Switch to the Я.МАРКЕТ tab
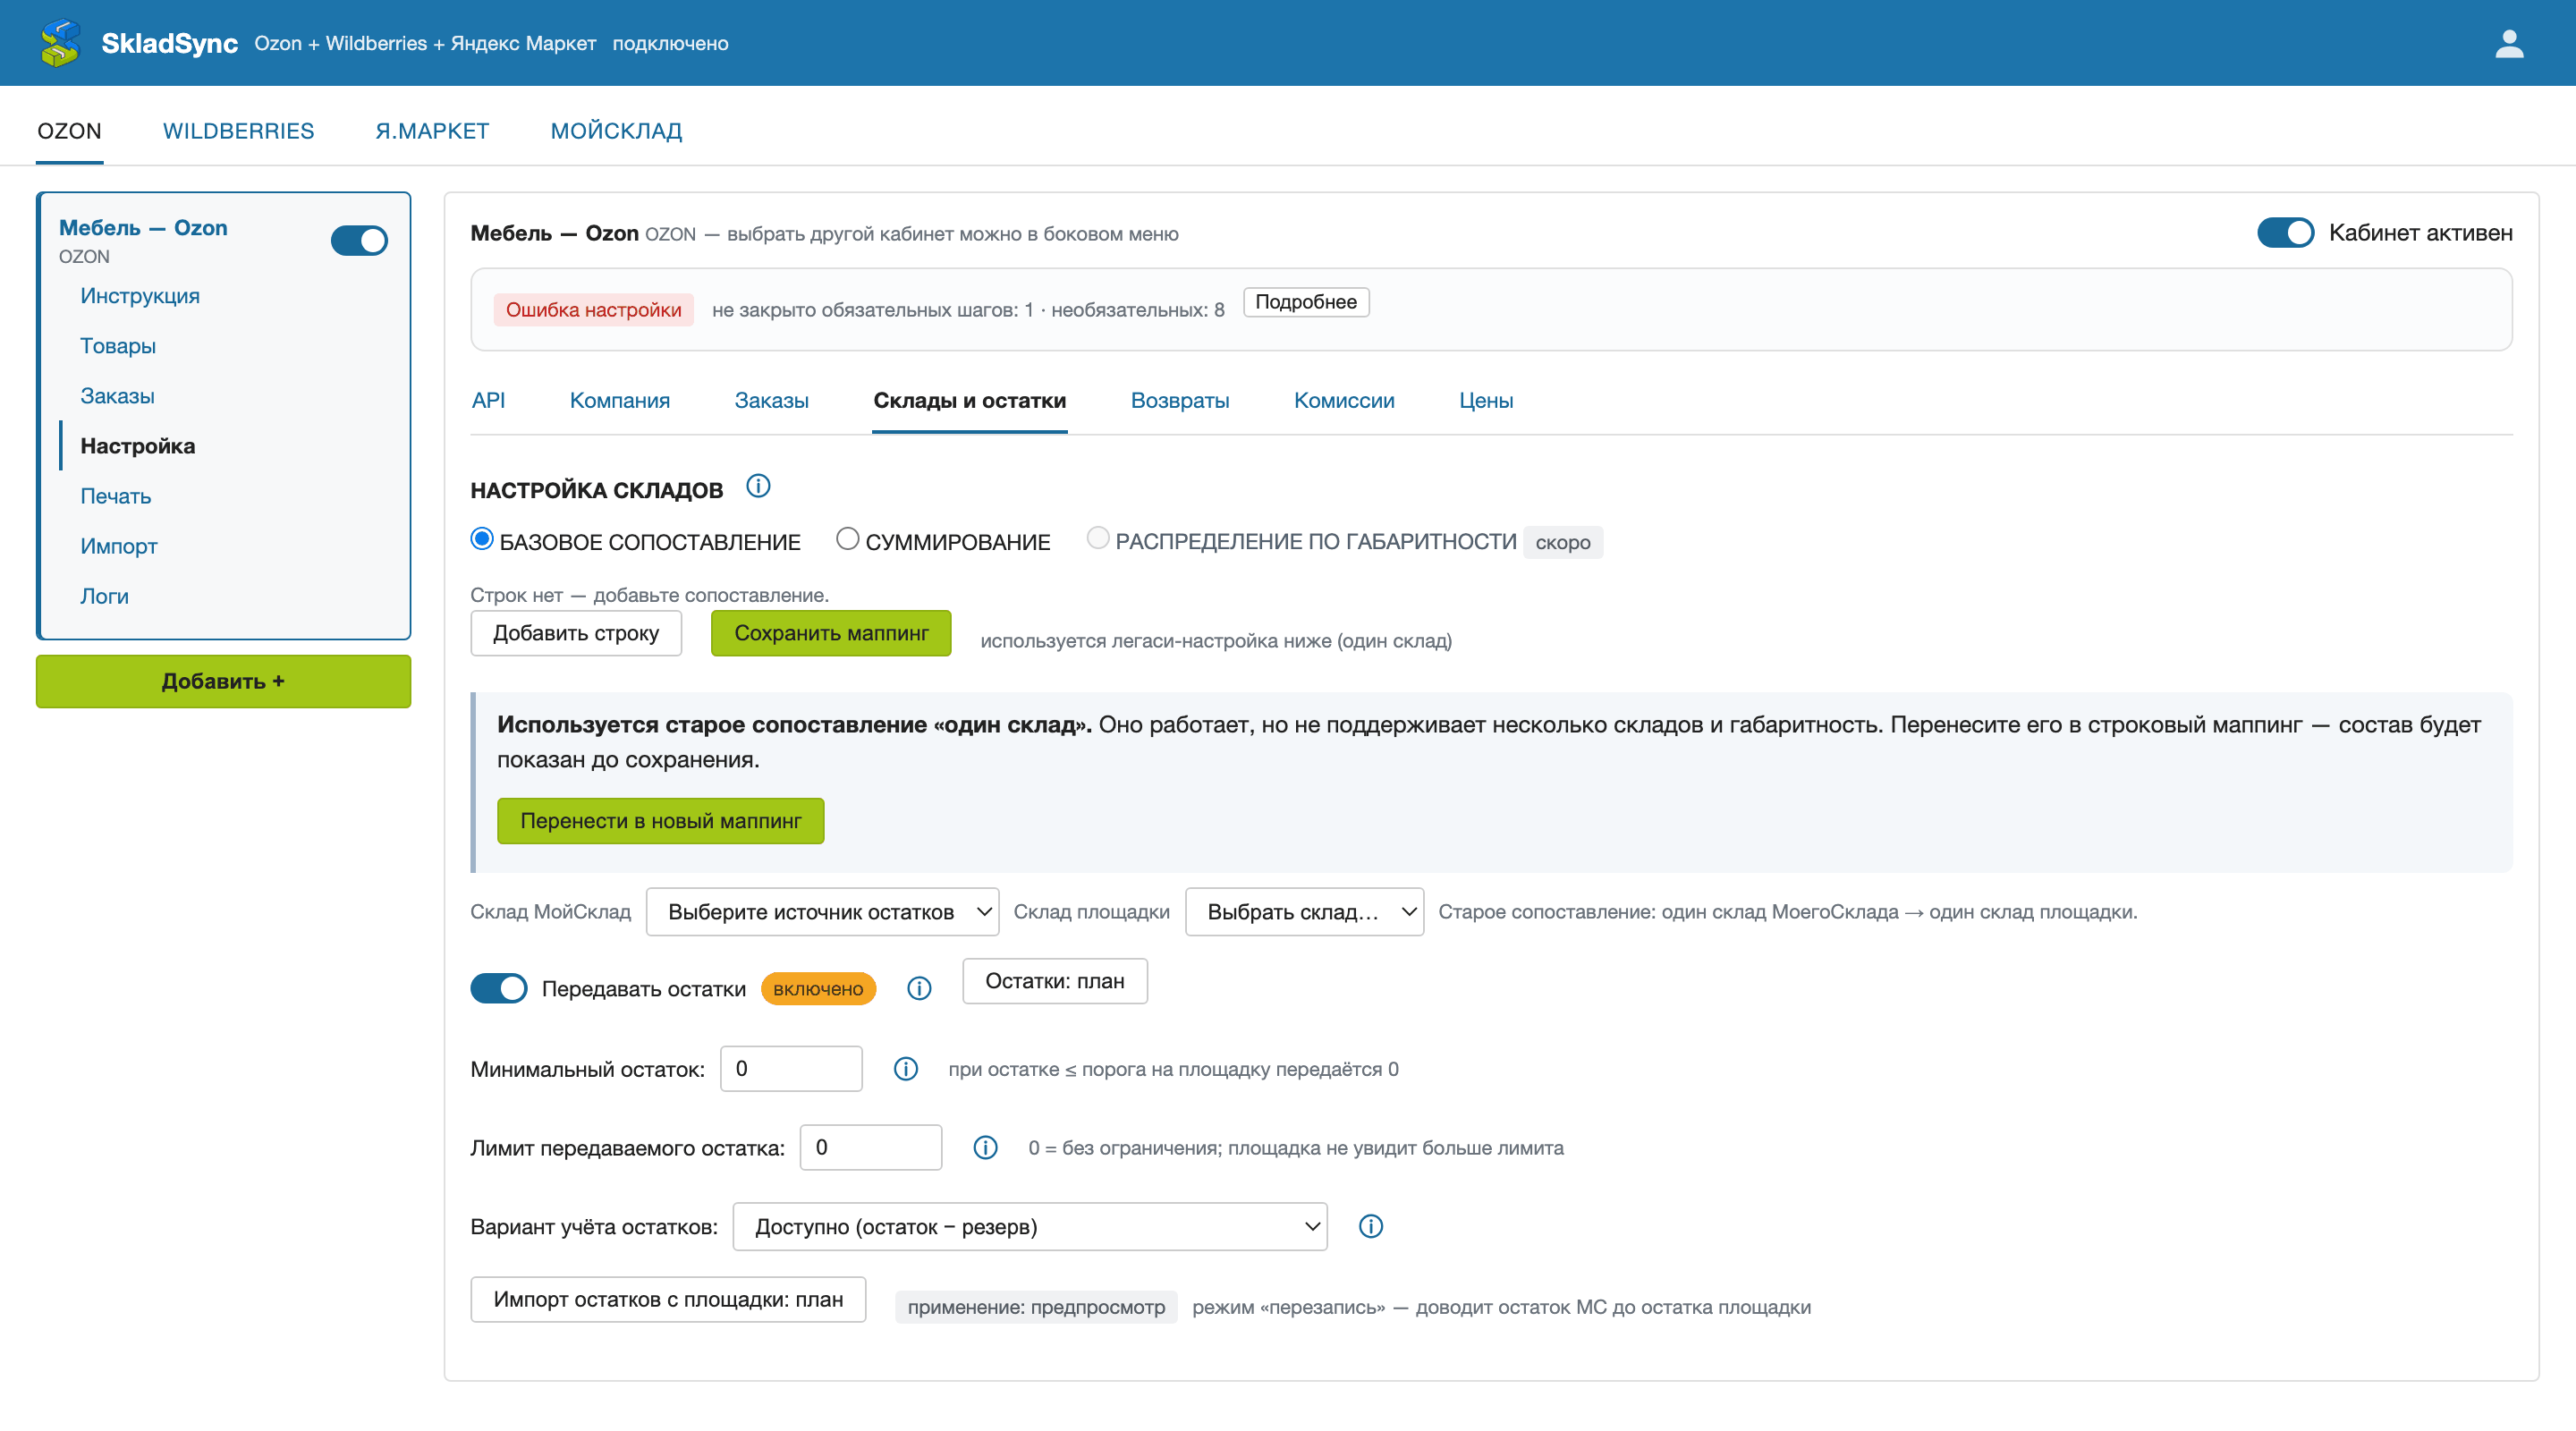 432,131
